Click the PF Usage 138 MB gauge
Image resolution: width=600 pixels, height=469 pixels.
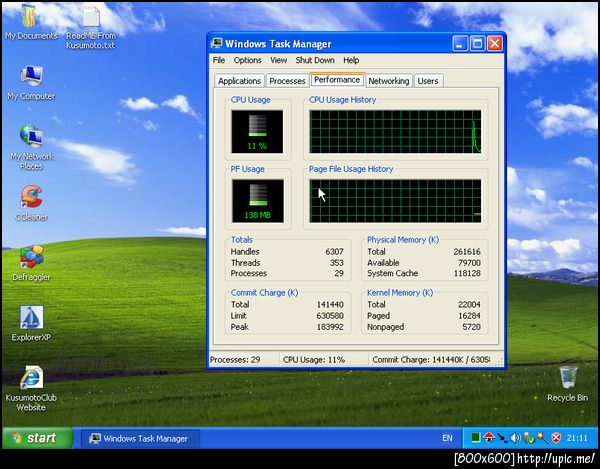(x=258, y=201)
